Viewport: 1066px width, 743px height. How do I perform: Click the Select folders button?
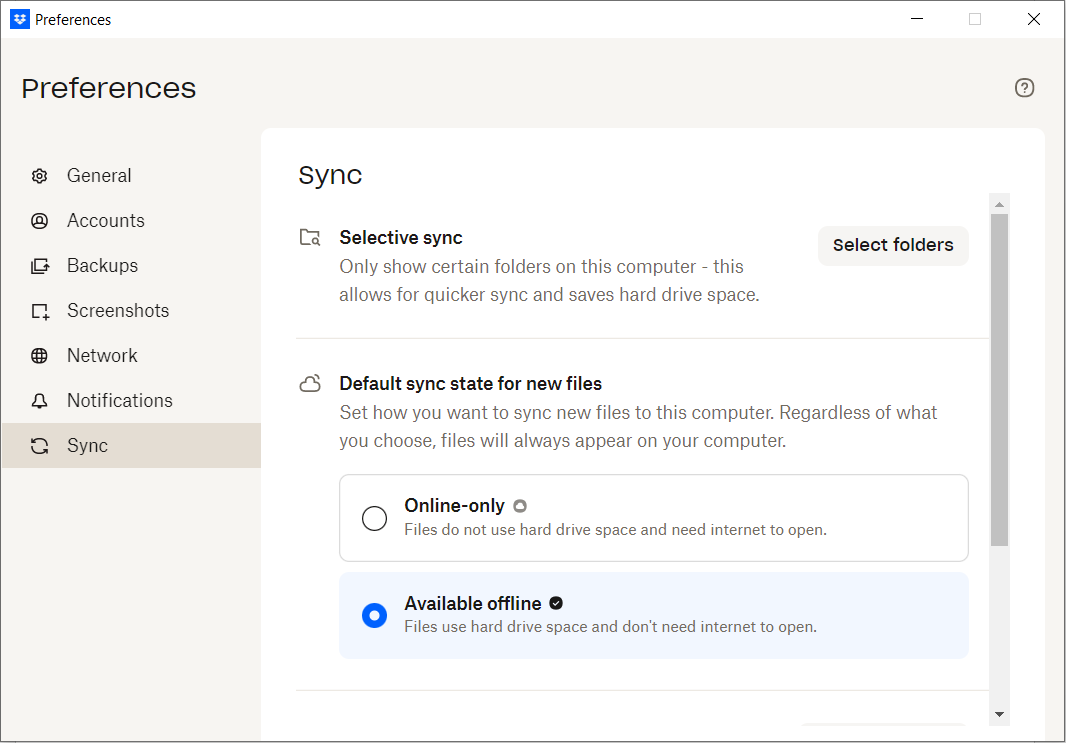click(x=893, y=245)
